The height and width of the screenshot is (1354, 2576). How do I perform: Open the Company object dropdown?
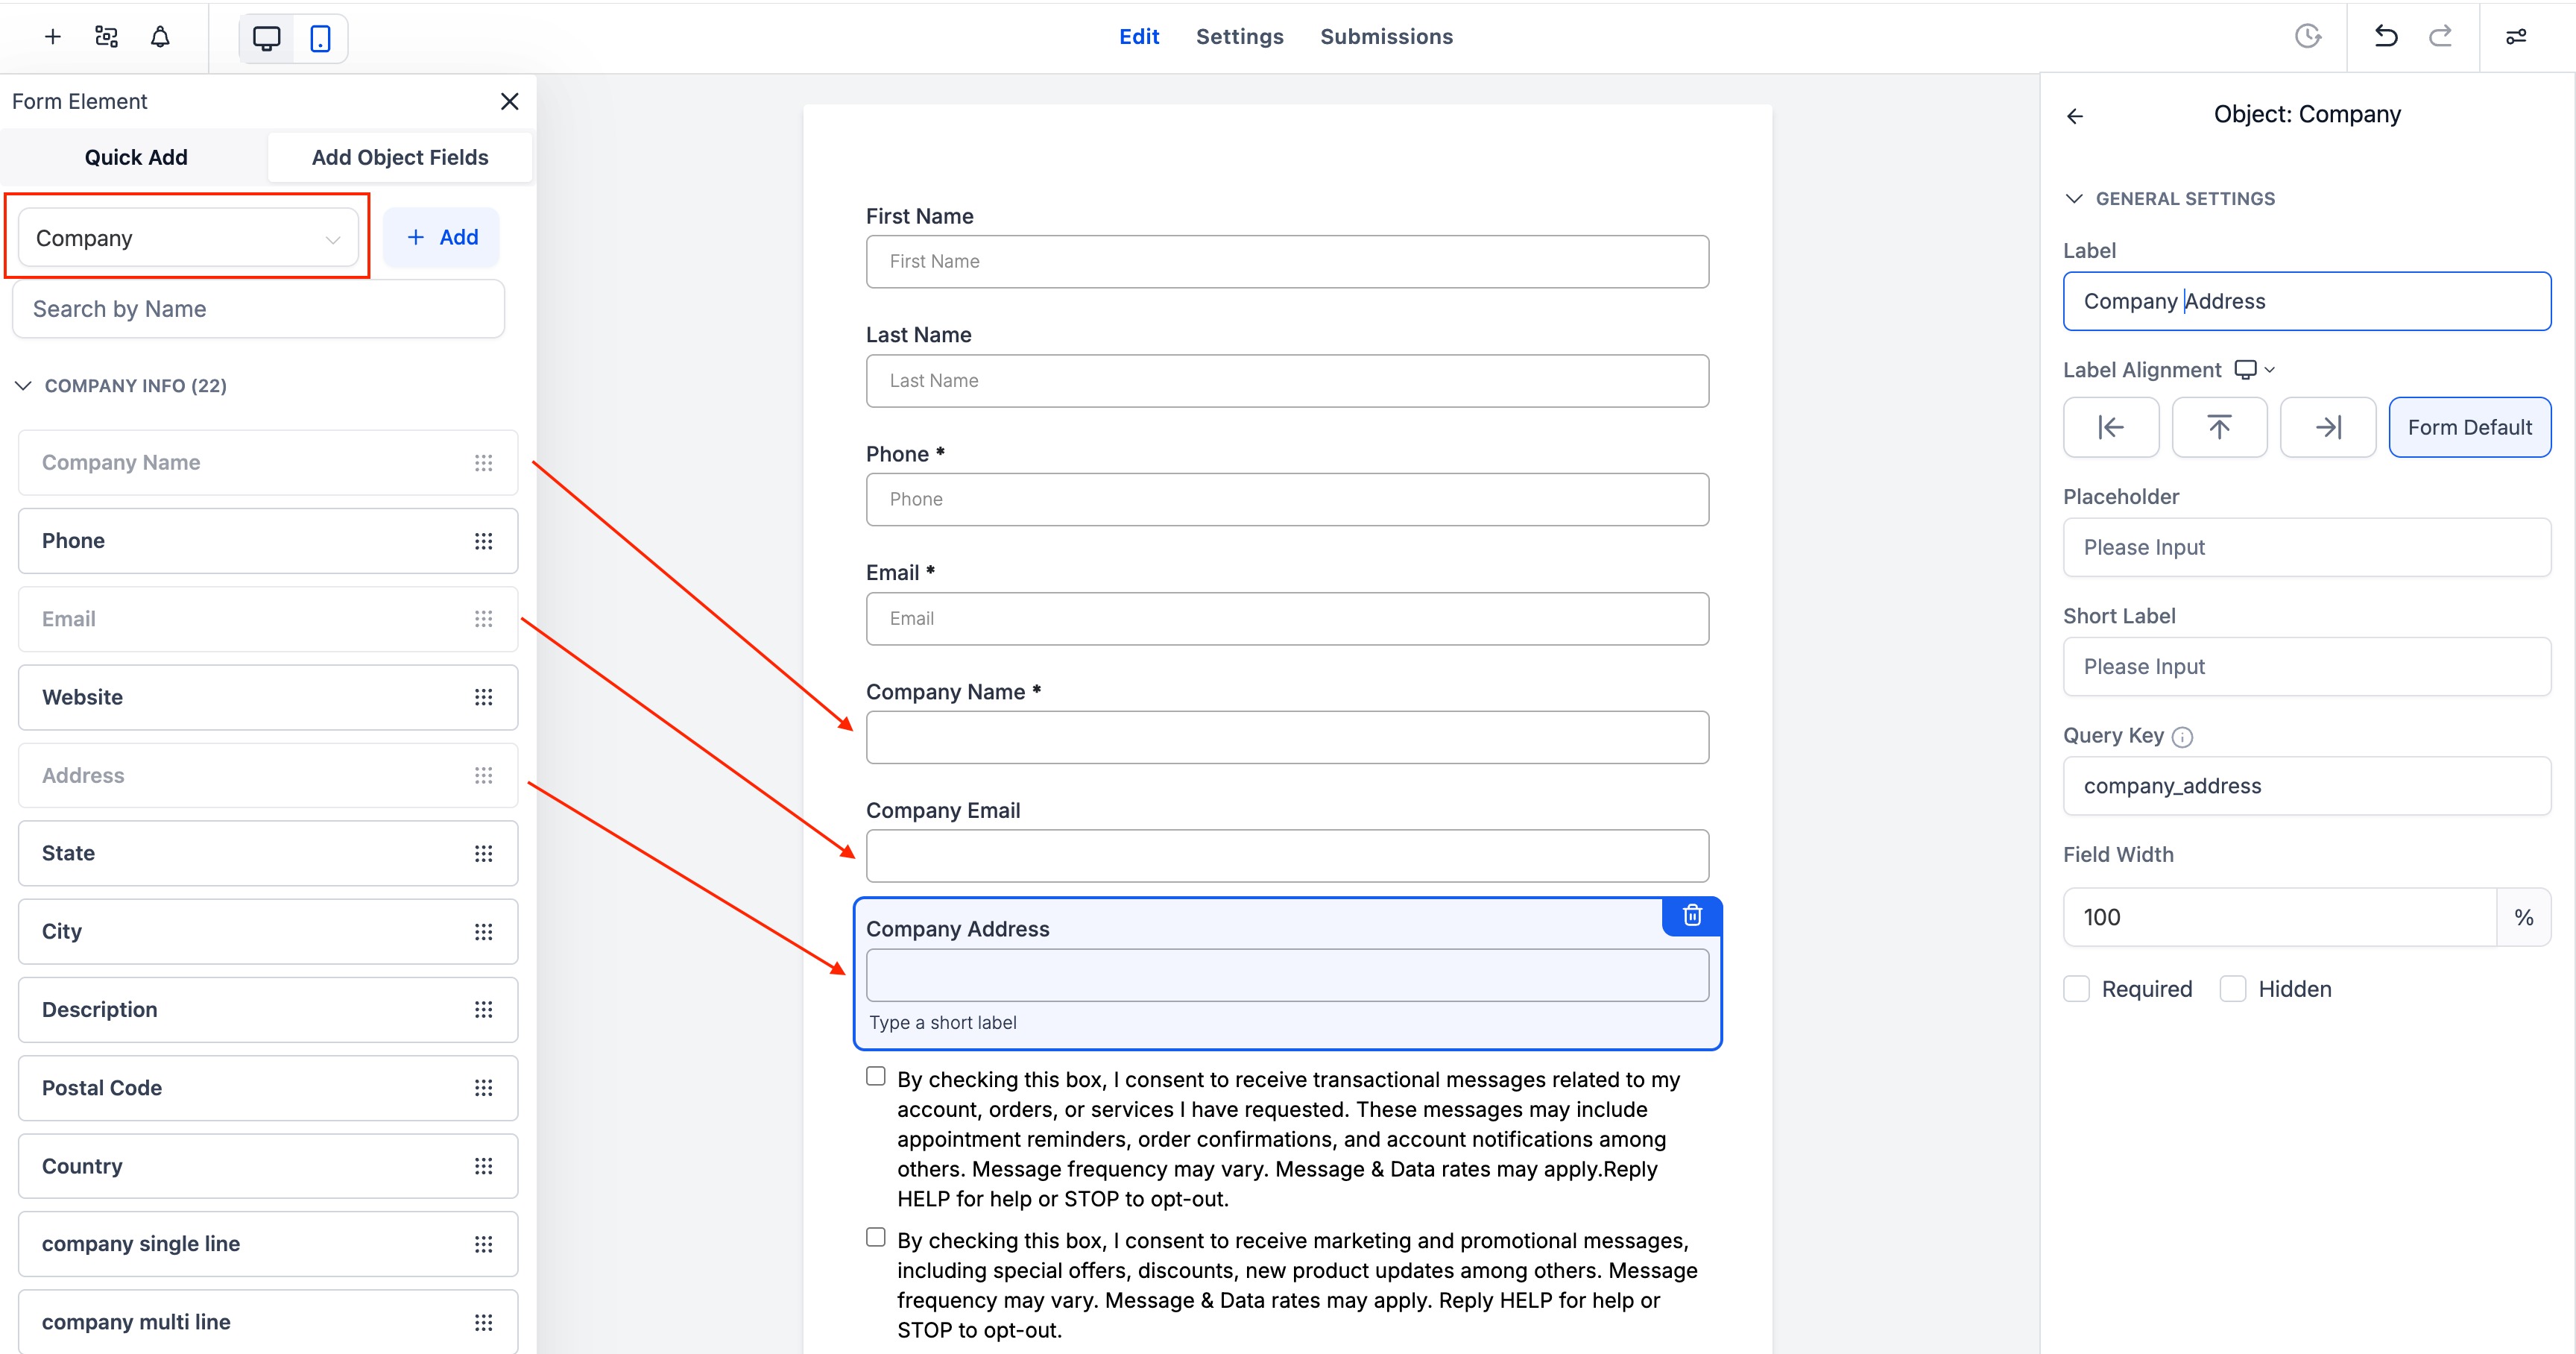pyautogui.click(x=188, y=238)
